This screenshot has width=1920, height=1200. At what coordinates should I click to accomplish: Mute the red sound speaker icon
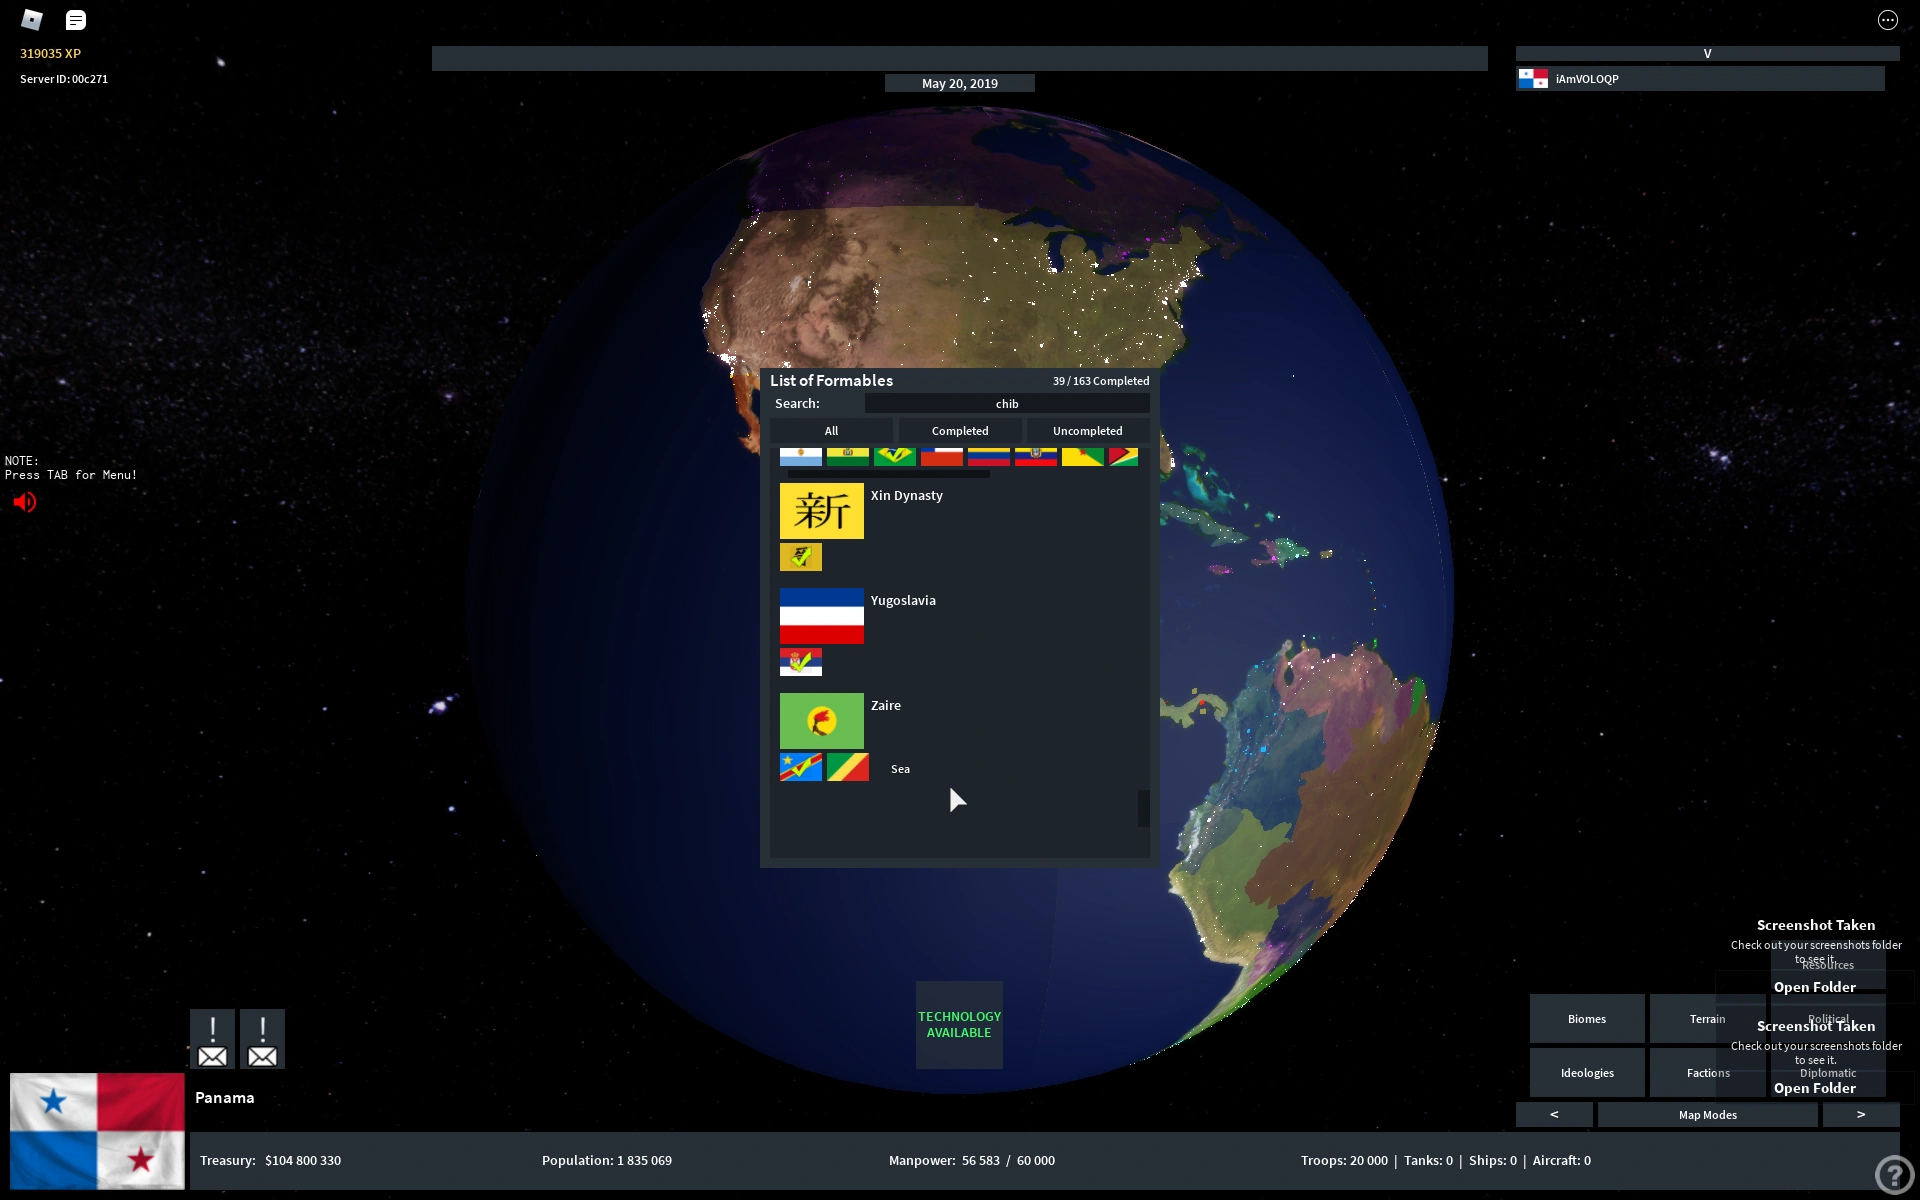point(25,502)
